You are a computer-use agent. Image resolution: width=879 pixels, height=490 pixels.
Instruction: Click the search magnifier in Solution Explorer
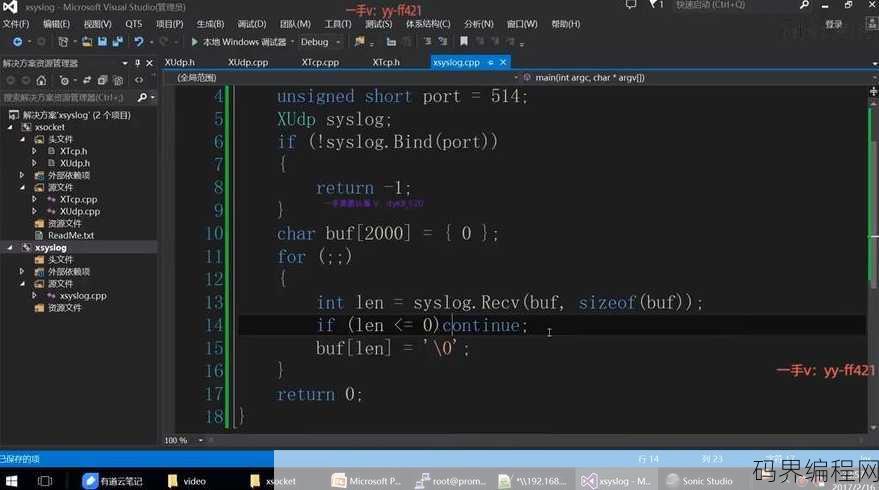(x=142, y=98)
